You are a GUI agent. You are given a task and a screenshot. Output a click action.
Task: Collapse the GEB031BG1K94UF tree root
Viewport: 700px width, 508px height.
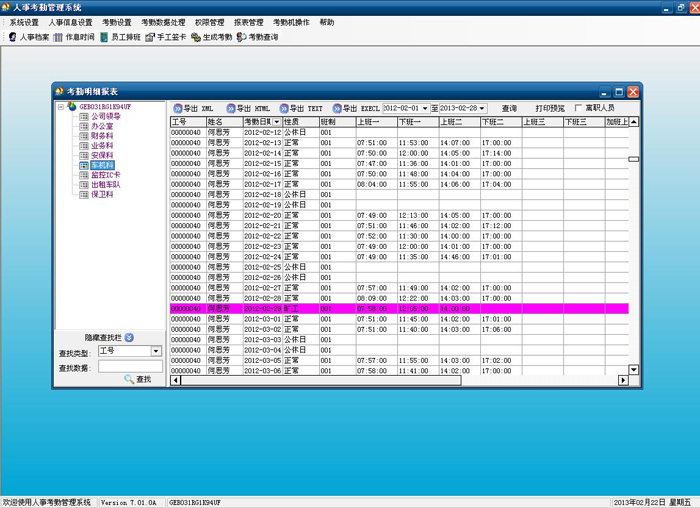pos(61,106)
